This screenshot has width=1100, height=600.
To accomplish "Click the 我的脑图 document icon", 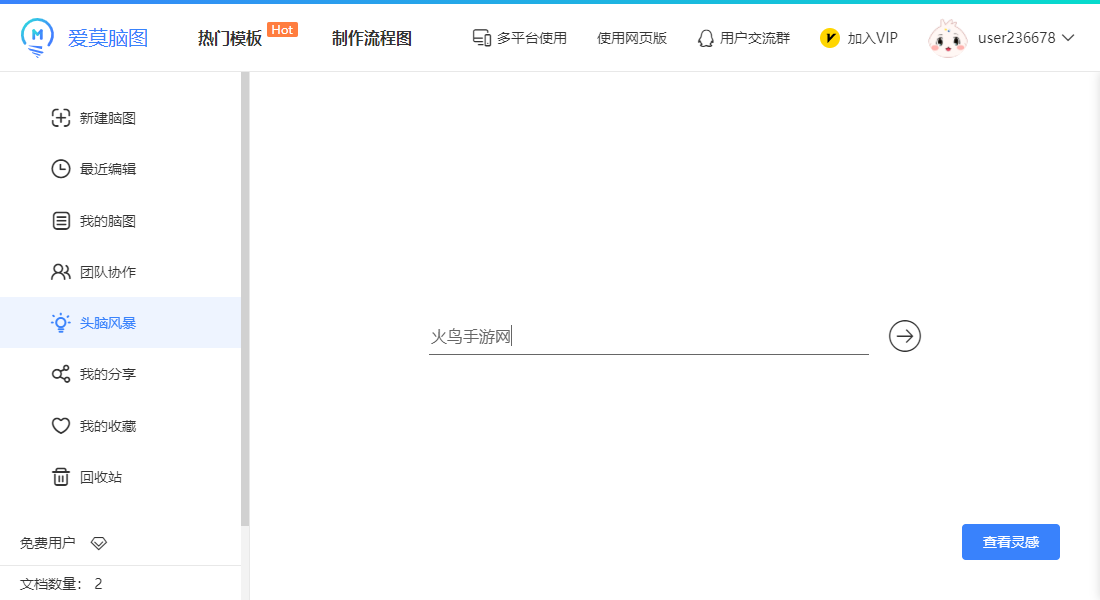I will pyautogui.click(x=61, y=221).
